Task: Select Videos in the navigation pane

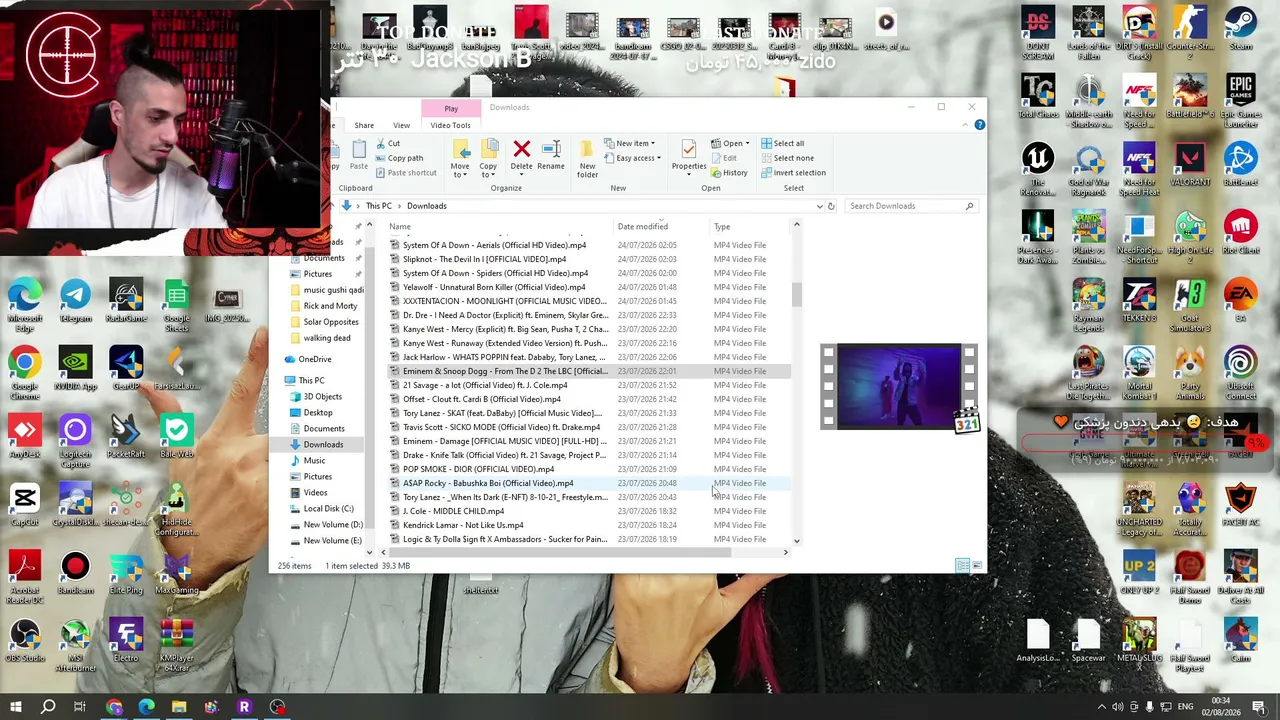Action: (x=315, y=492)
